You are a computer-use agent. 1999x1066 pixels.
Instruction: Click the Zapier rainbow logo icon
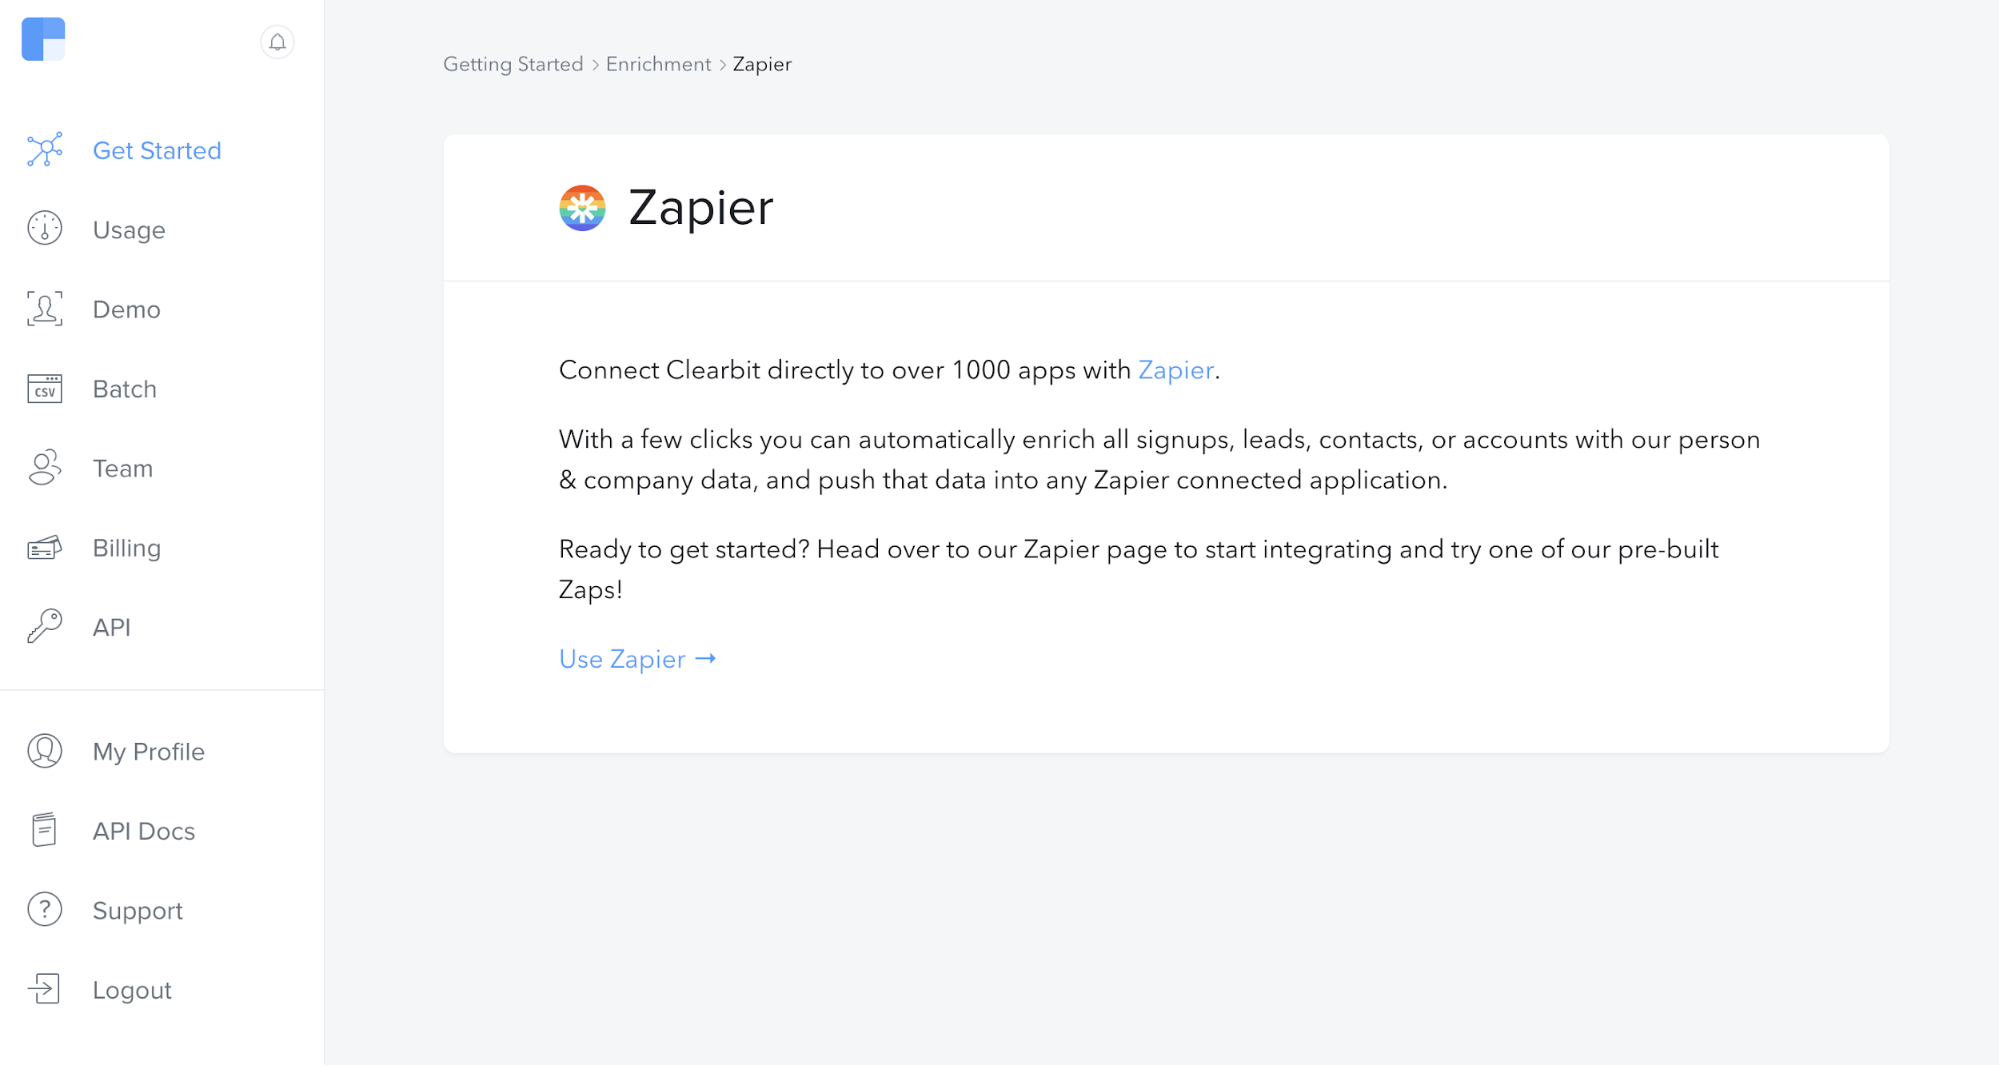tap(582, 208)
